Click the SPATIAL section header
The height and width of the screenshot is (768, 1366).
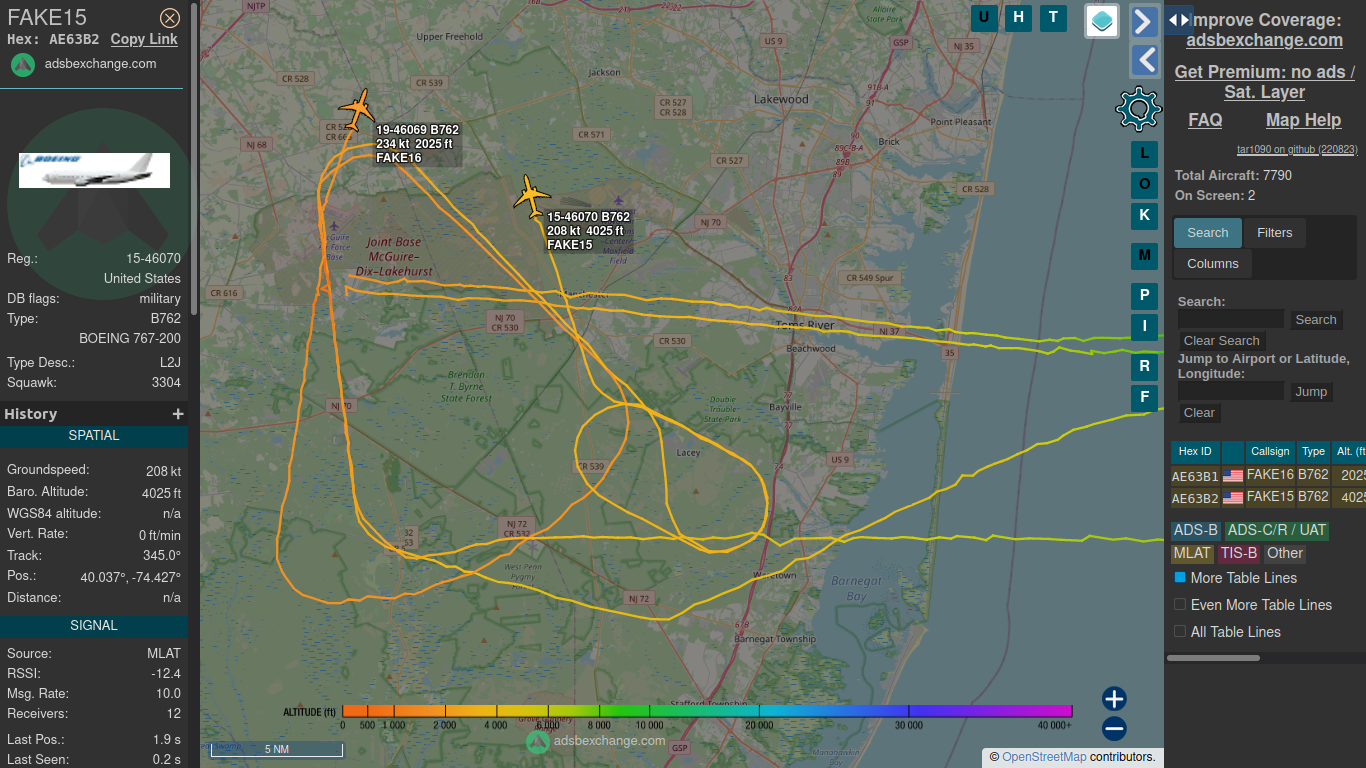click(94, 436)
